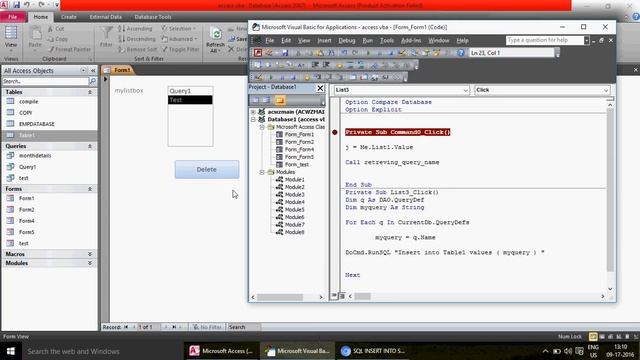Click Microsoft Access taskbar button
Image resolution: width=640 pixels, height=360 pixels.
coord(222,351)
